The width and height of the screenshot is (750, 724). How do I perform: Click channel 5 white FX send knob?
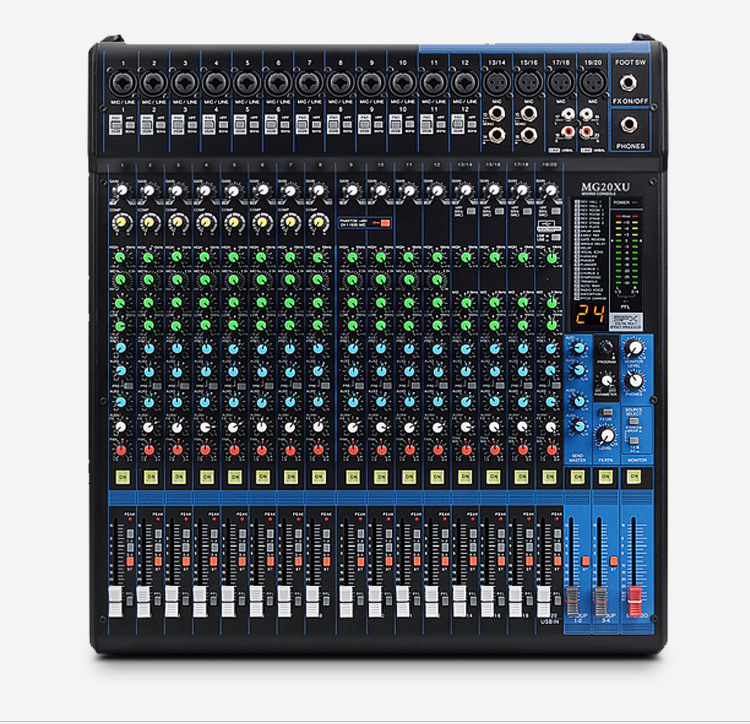[x=233, y=427]
